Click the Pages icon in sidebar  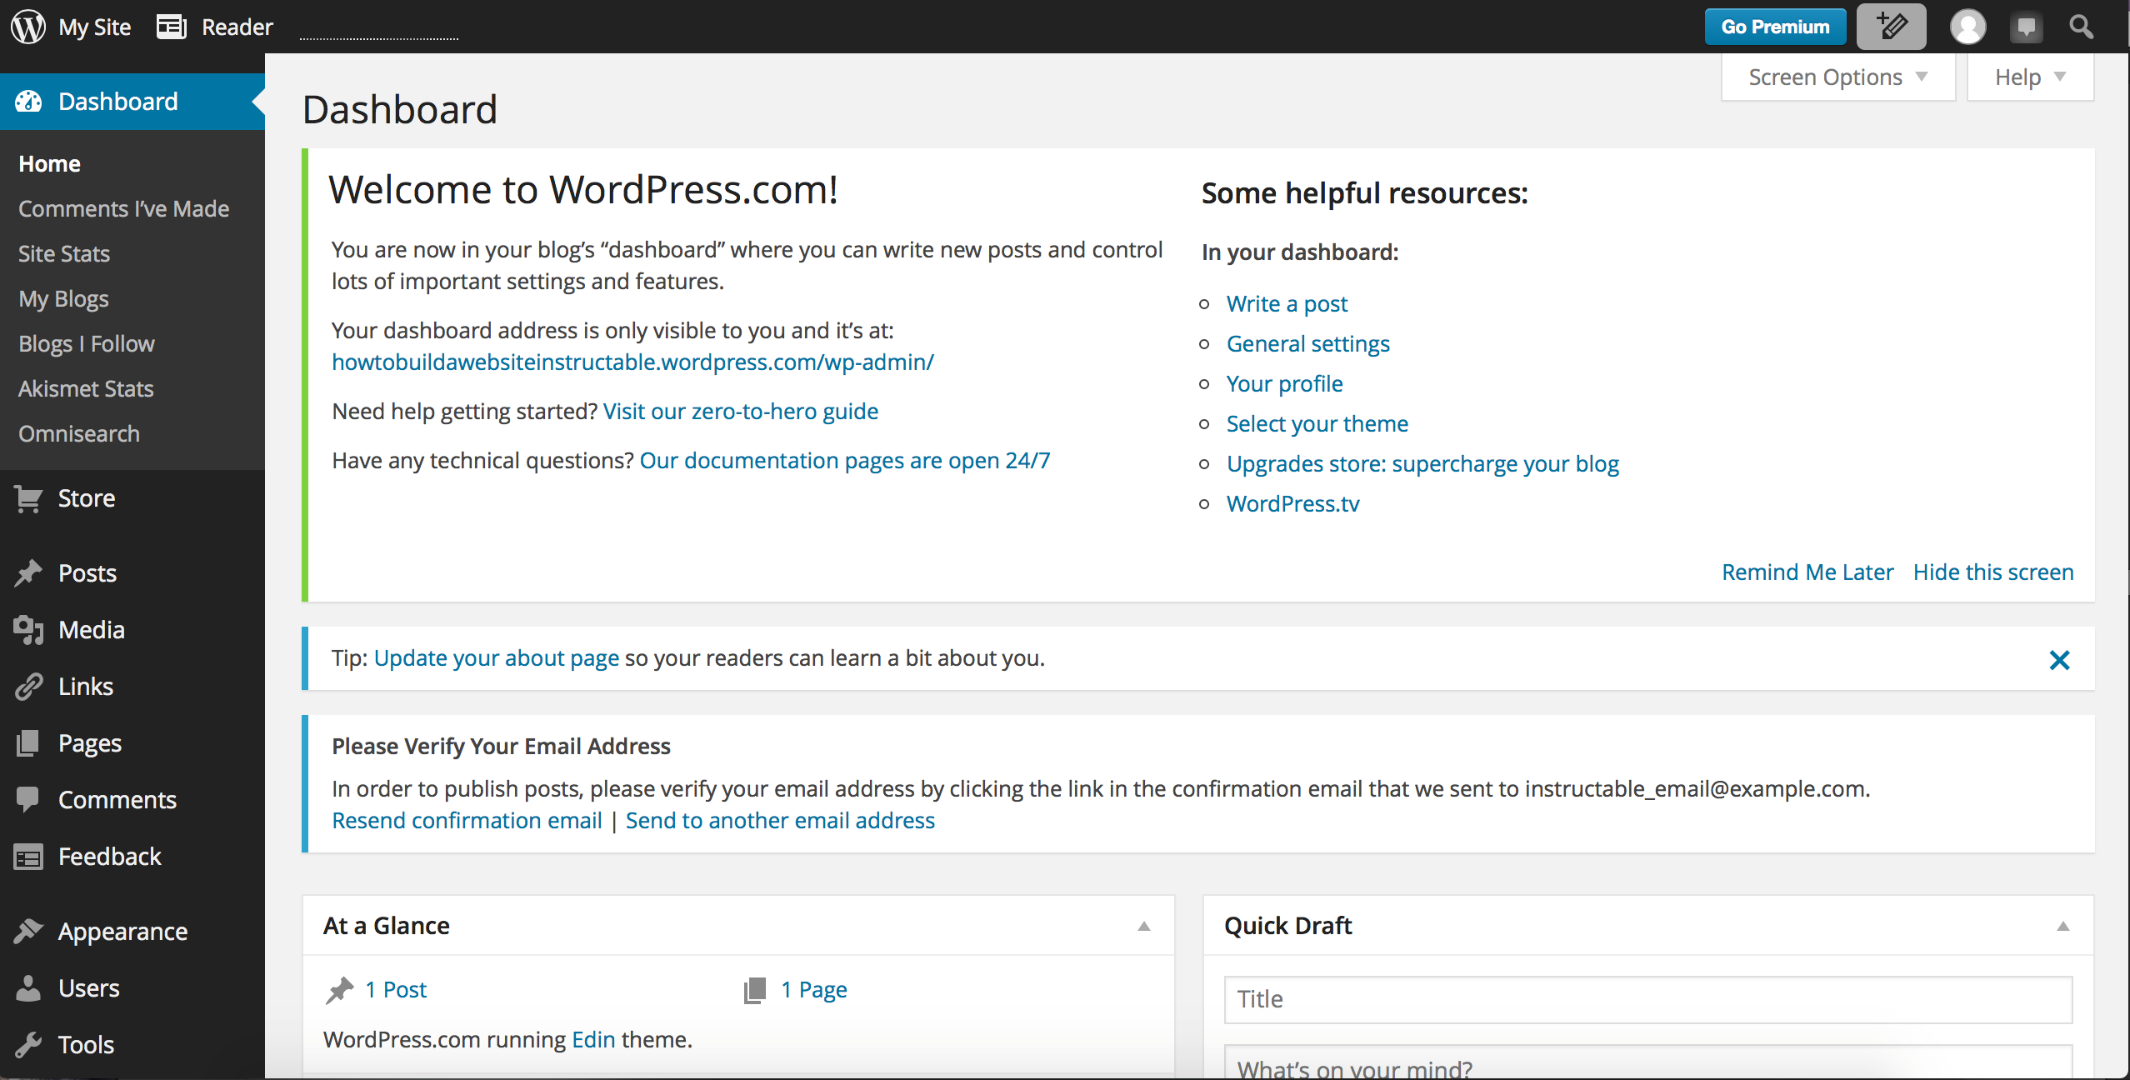(29, 743)
